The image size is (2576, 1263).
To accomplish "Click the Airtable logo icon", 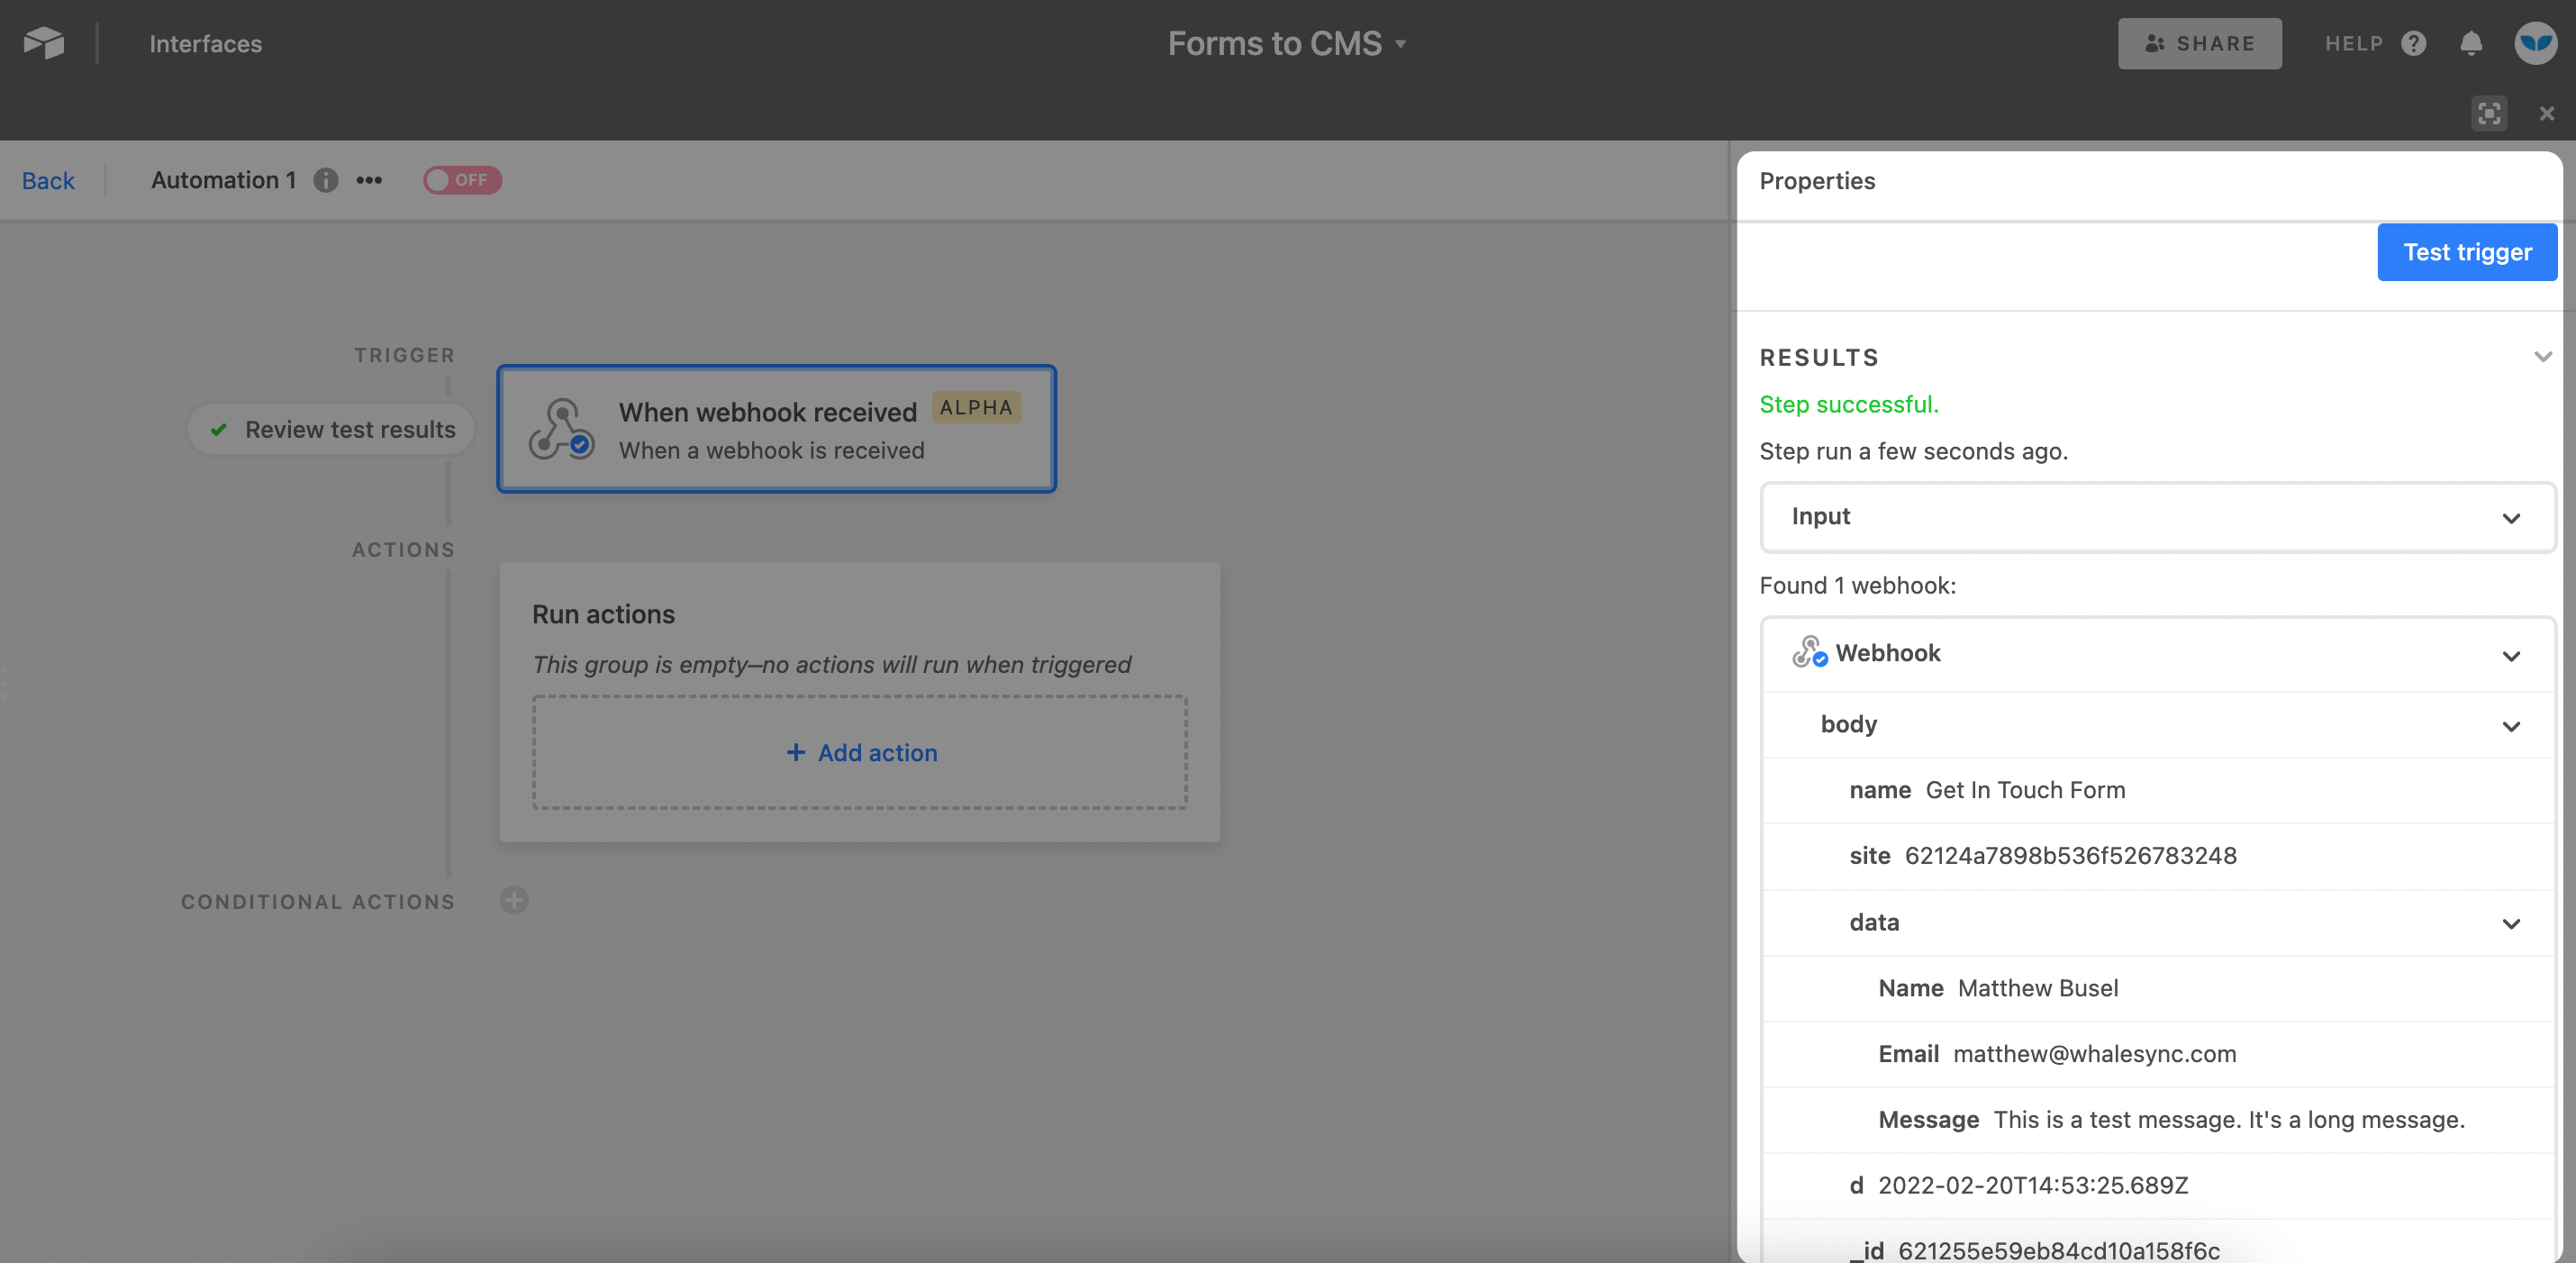I will [x=42, y=42].
